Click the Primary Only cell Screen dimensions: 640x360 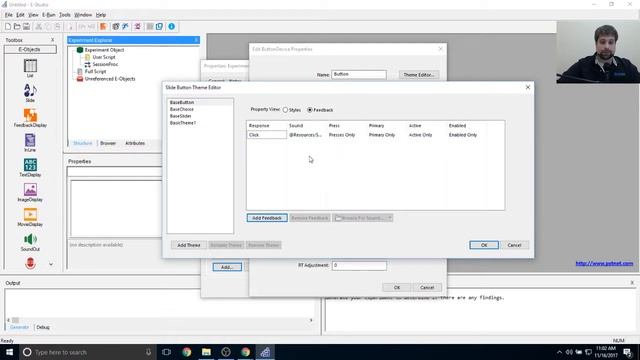click(382, 135)
